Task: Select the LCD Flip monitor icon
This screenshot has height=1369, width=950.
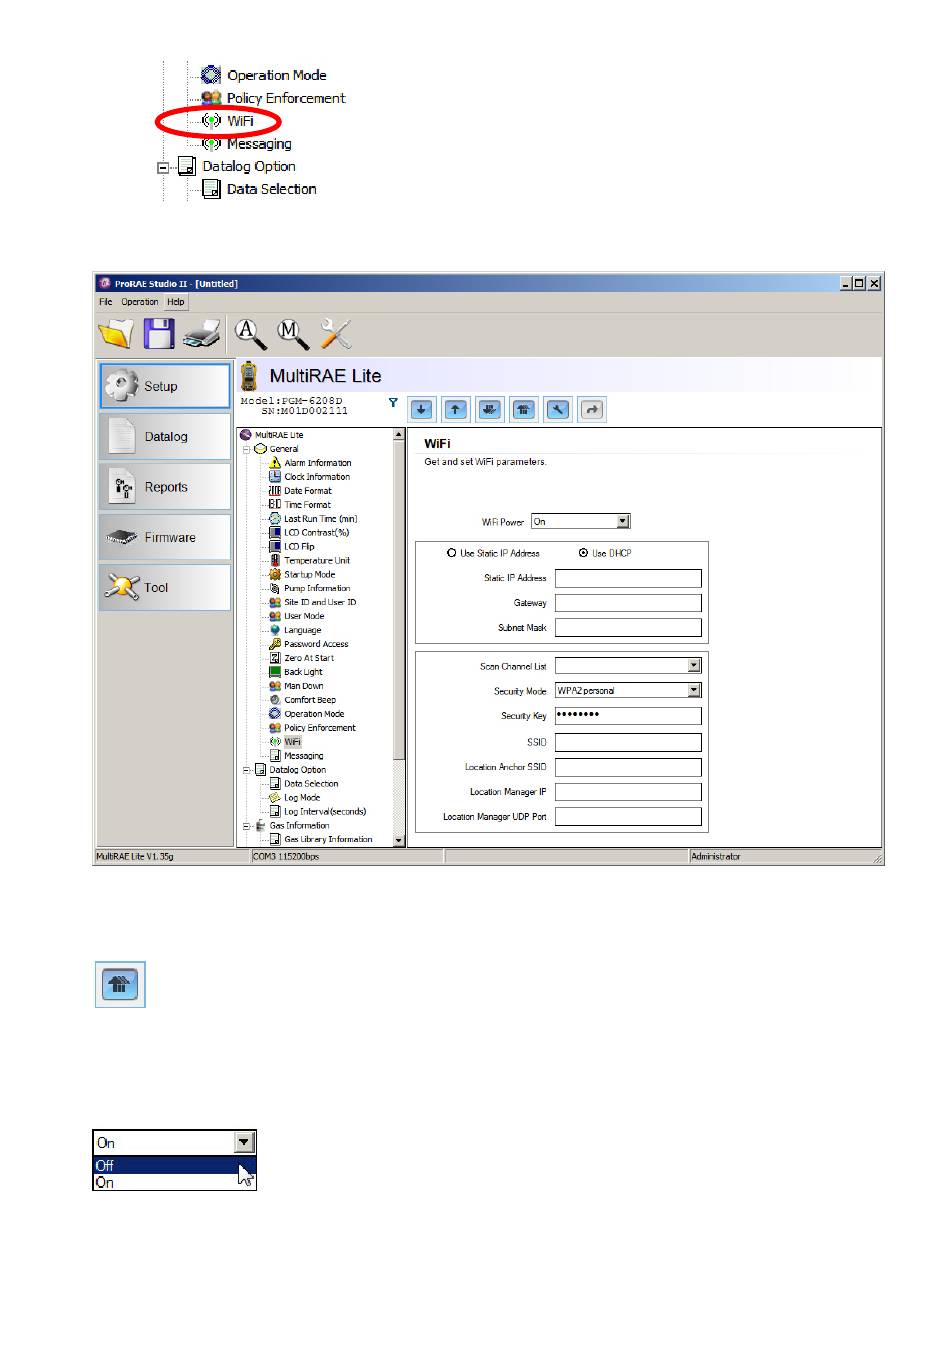Action: [x=275, y=547]
